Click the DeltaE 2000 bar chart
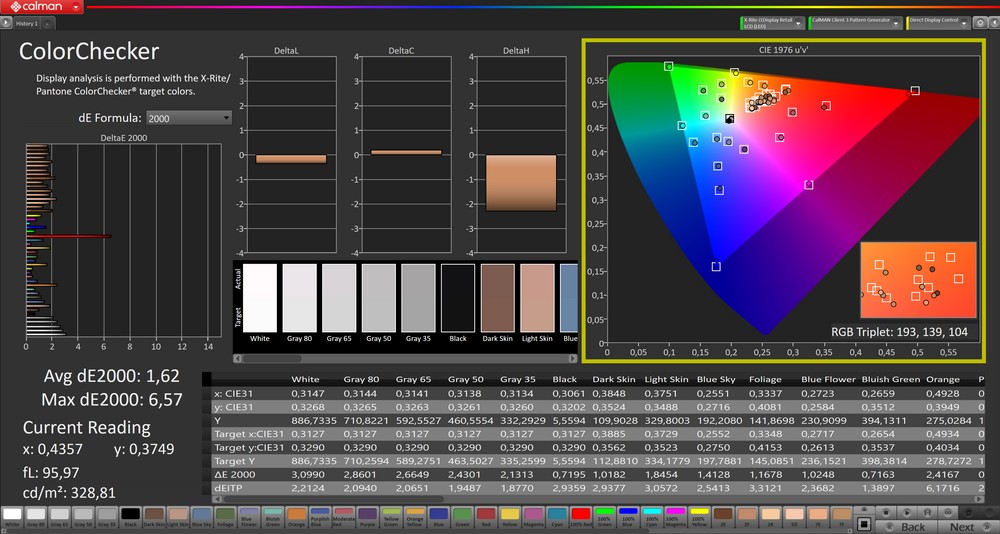Image resolution: width=1000 pixels, height=534 pixels. pos(120,240)
